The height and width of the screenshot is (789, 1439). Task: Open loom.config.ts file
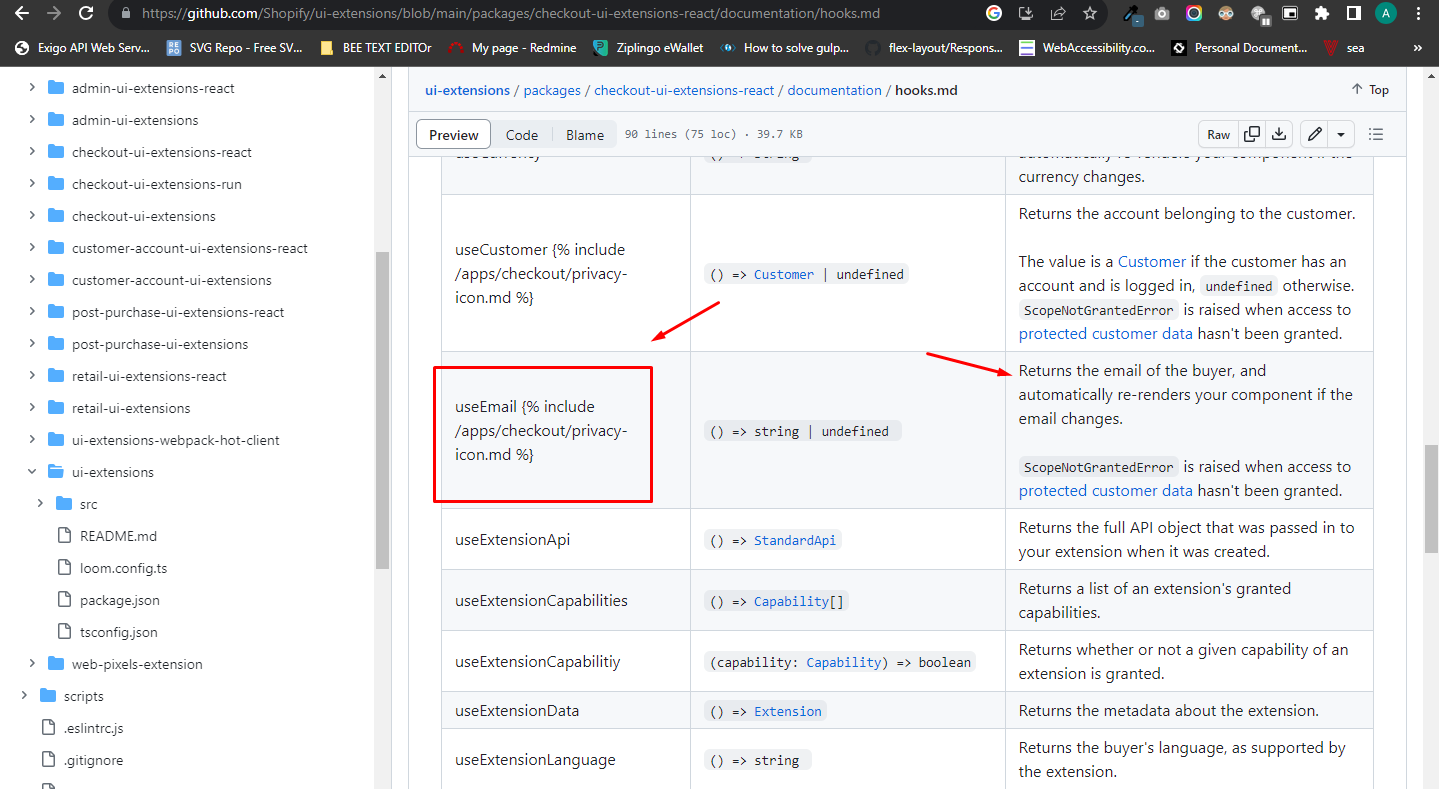[x=123, y=568]
